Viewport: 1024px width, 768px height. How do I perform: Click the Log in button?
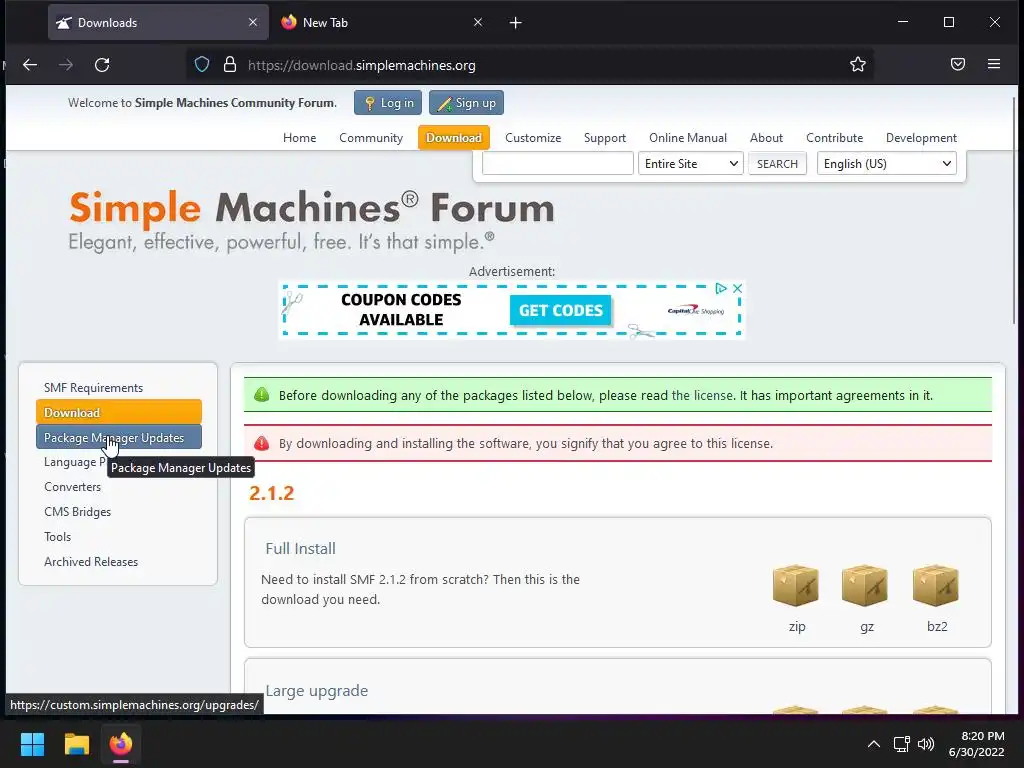388,103
